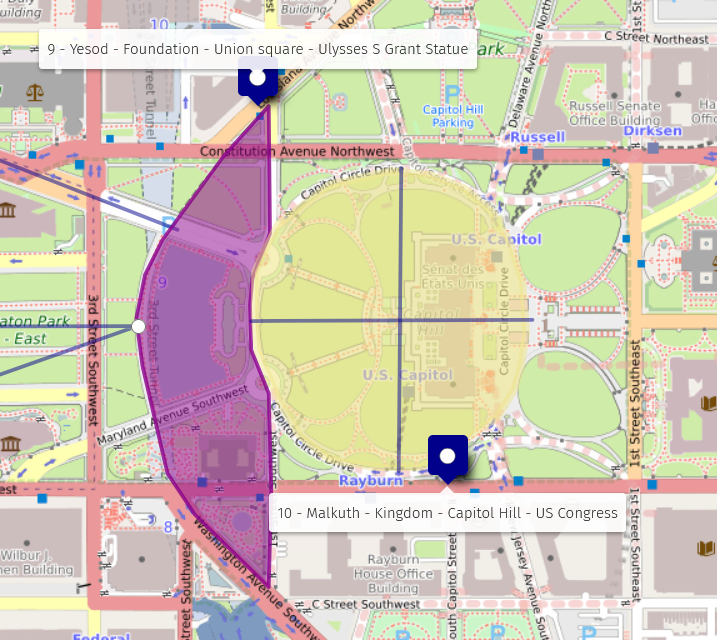Click the courthouse scales icon
The image size is (717, 640).
point(36,92)
